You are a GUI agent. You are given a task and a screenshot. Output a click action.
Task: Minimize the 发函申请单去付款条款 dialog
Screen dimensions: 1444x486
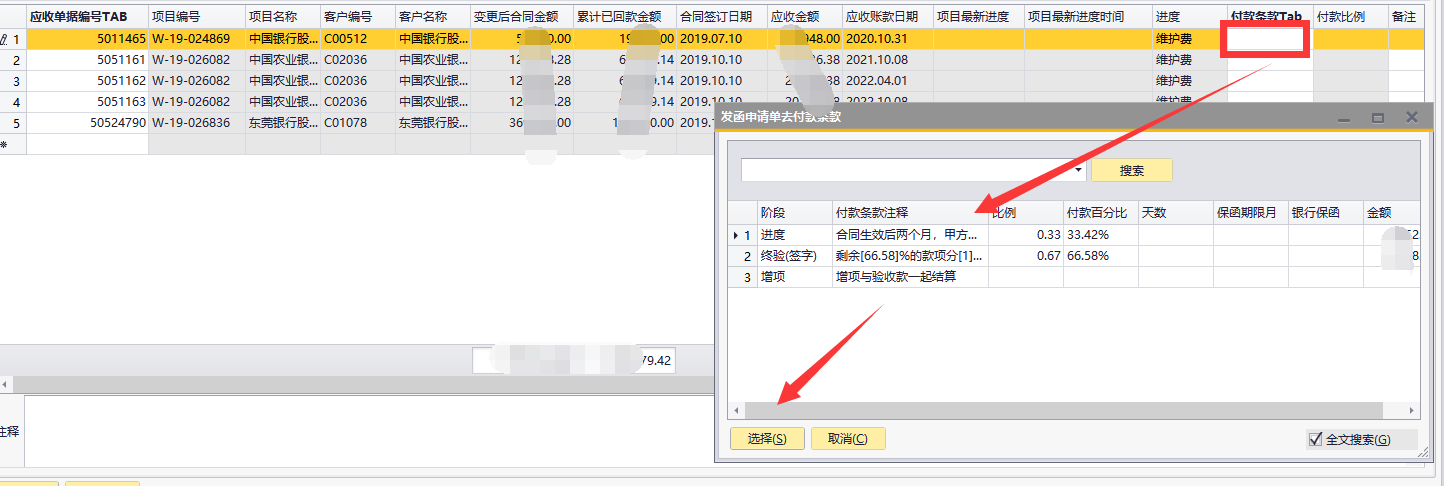[1343, 118]
